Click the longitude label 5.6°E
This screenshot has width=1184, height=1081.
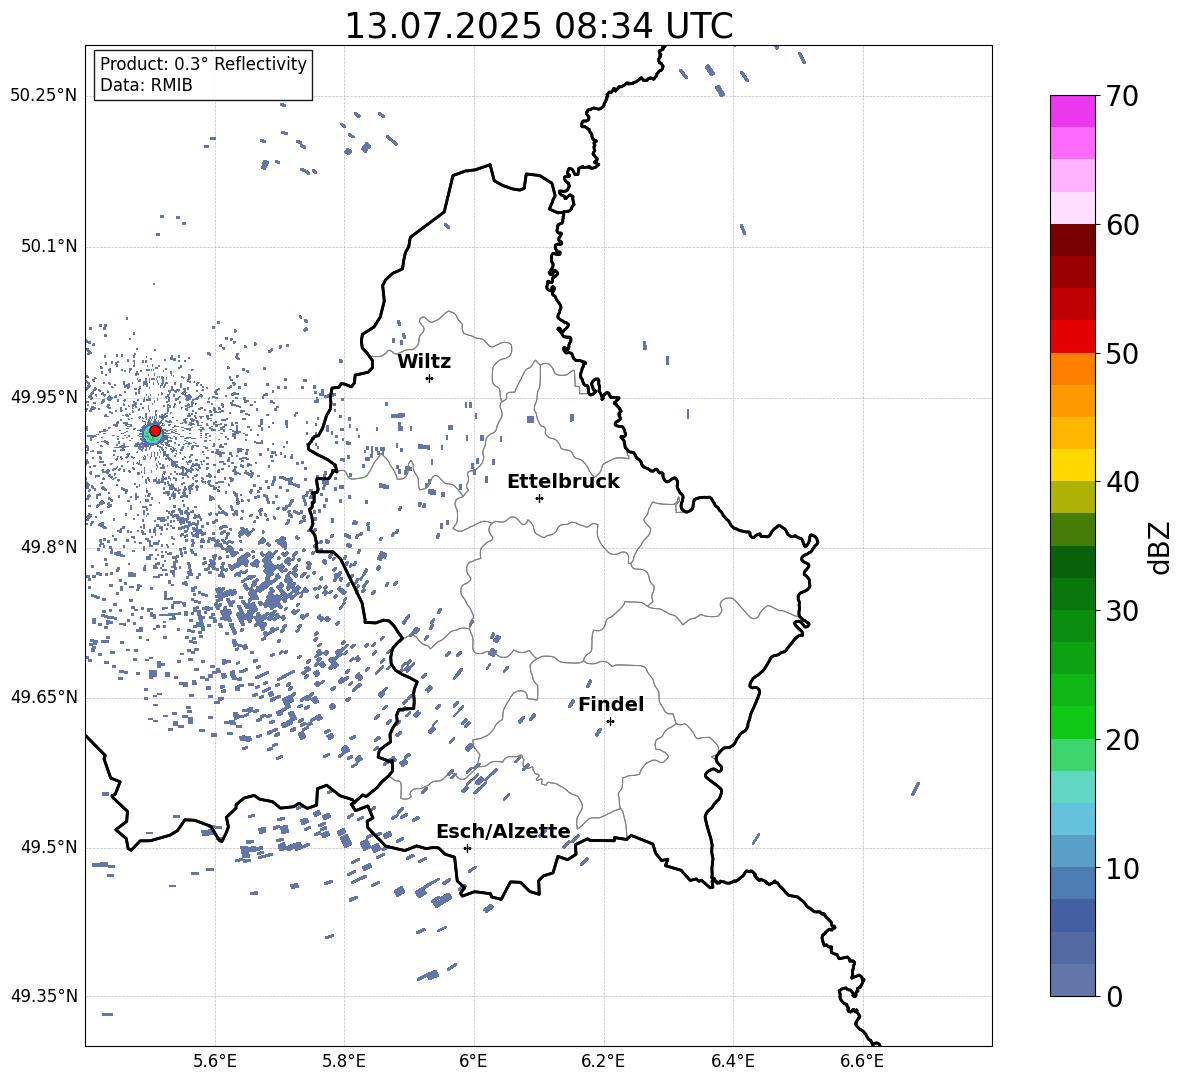[215, 1062]
